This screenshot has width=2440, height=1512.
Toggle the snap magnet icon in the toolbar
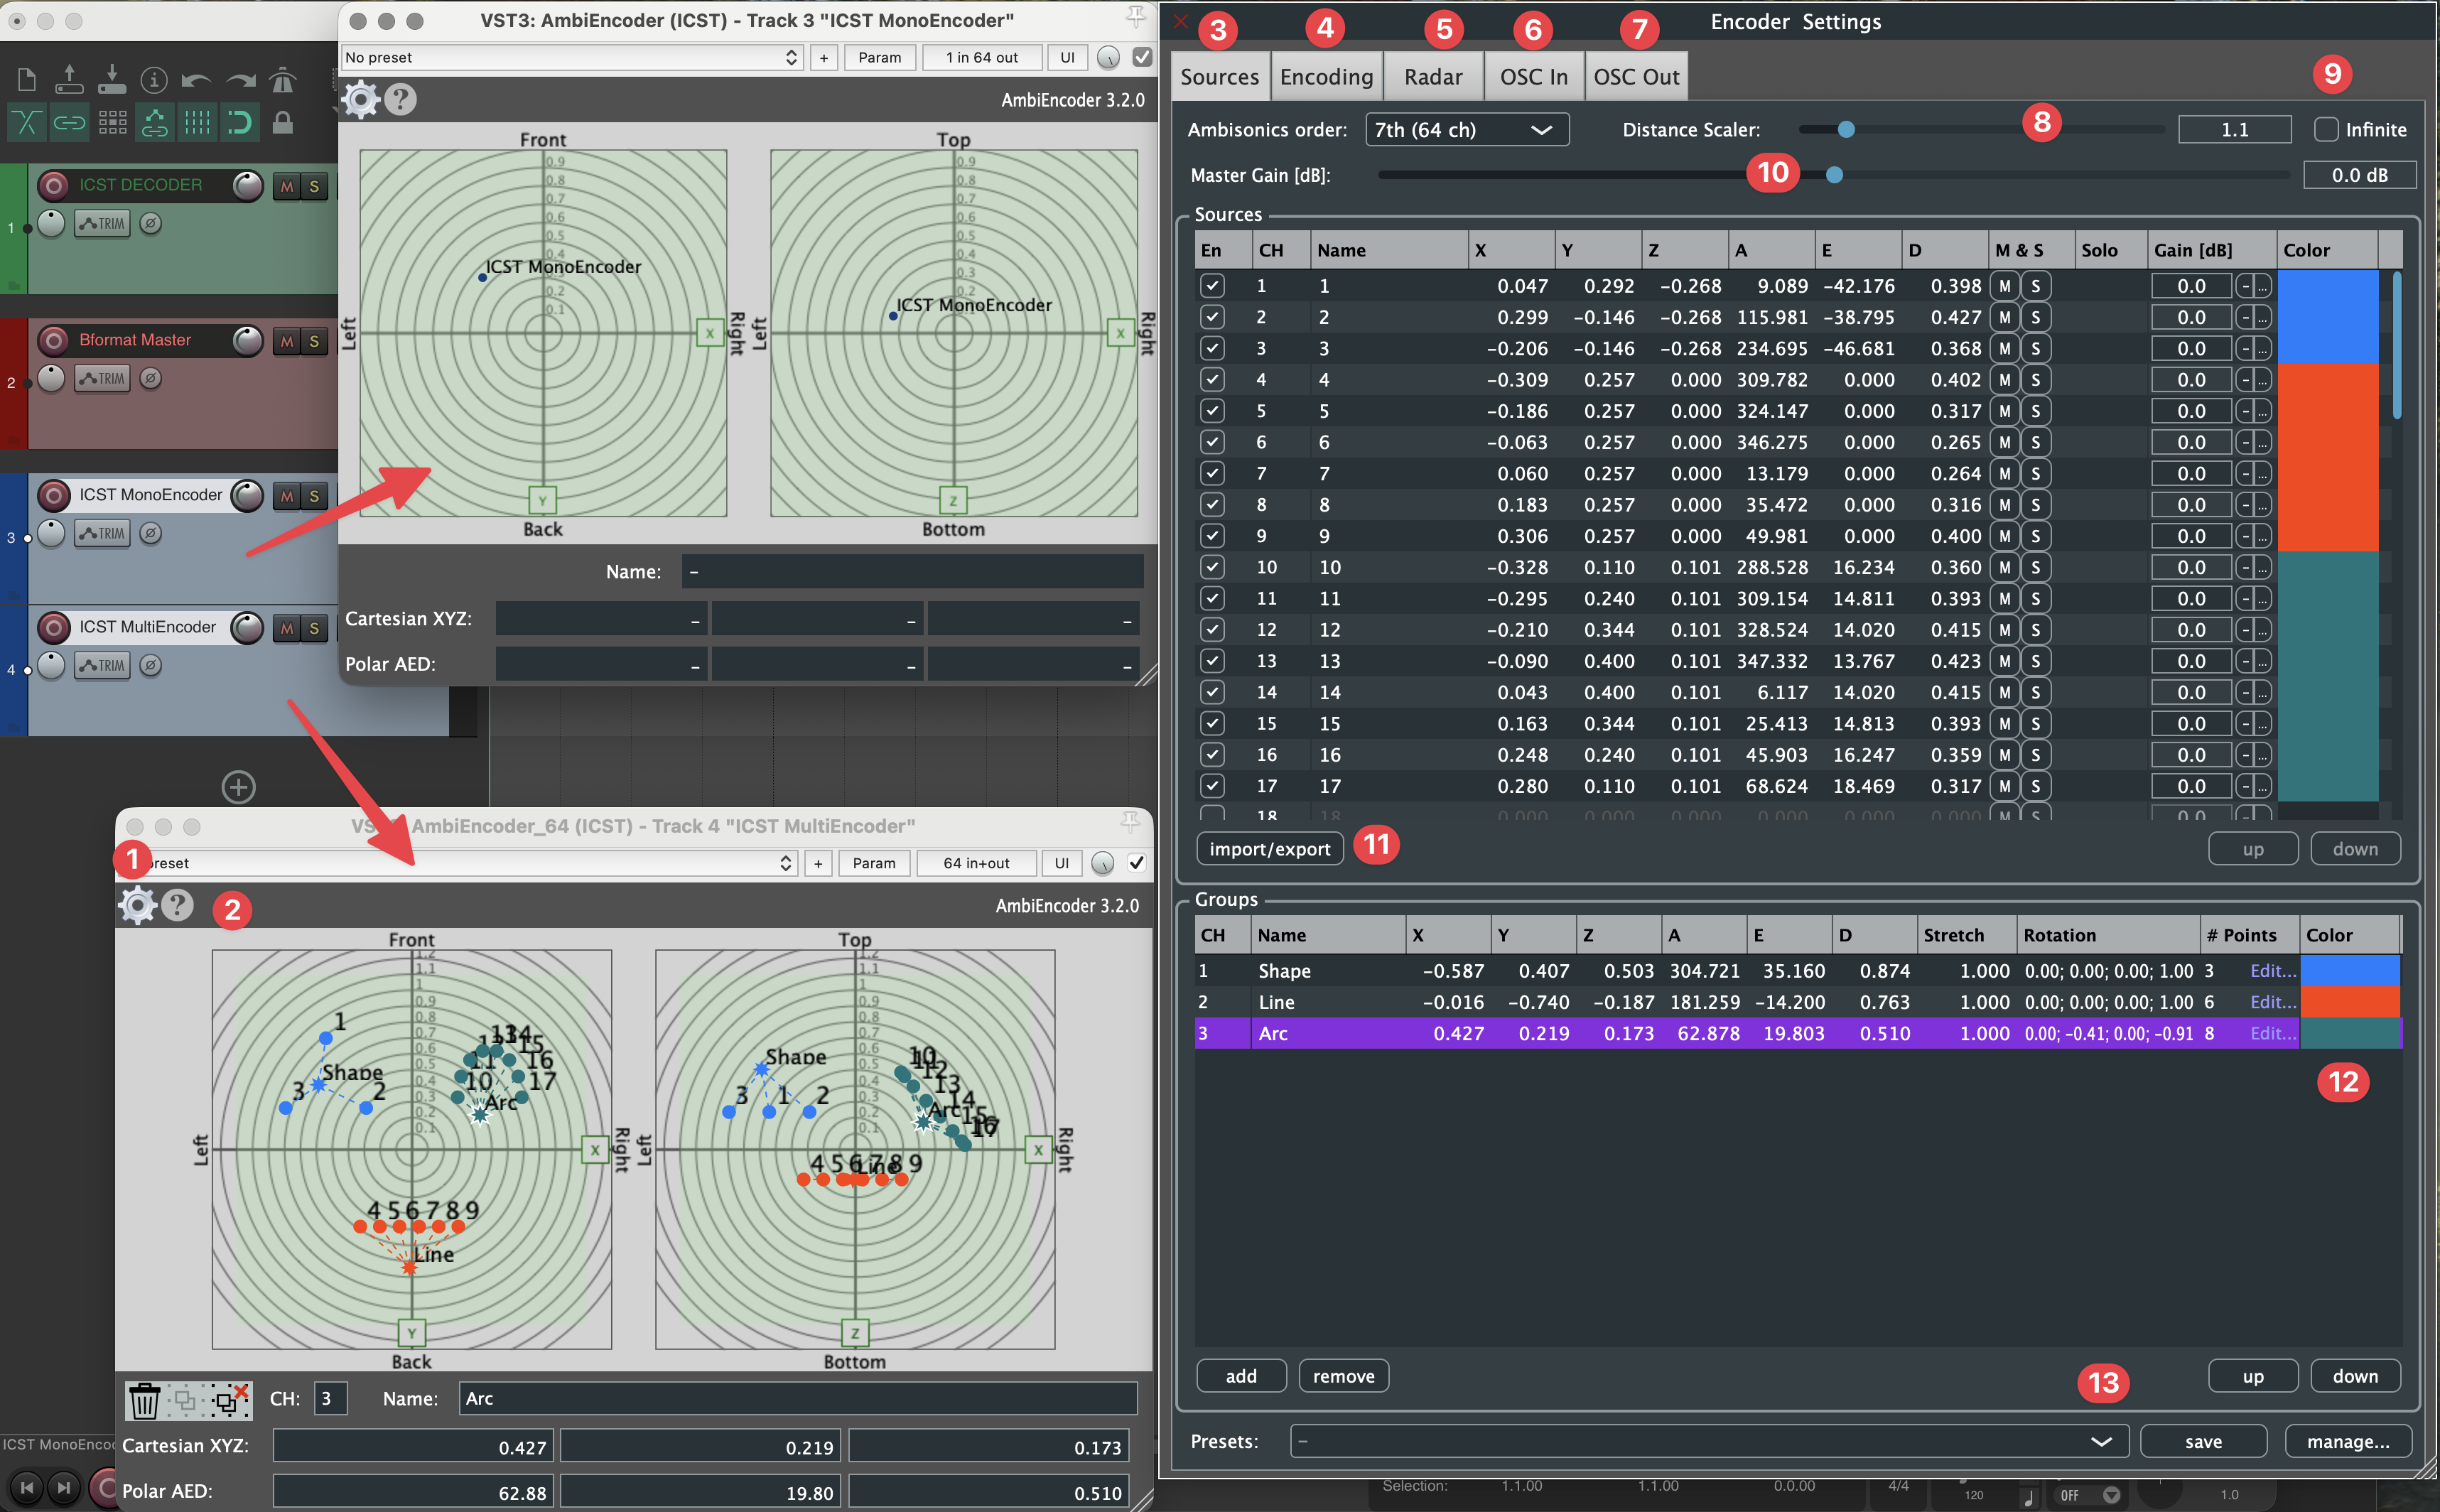click(x=240, y=122)
